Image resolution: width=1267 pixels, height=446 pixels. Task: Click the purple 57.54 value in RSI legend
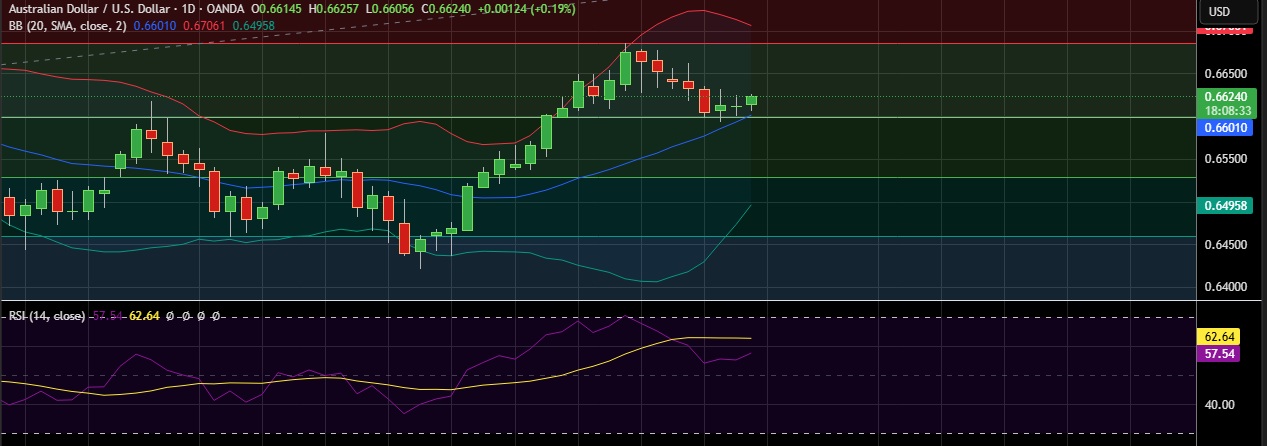pos(107,315)
